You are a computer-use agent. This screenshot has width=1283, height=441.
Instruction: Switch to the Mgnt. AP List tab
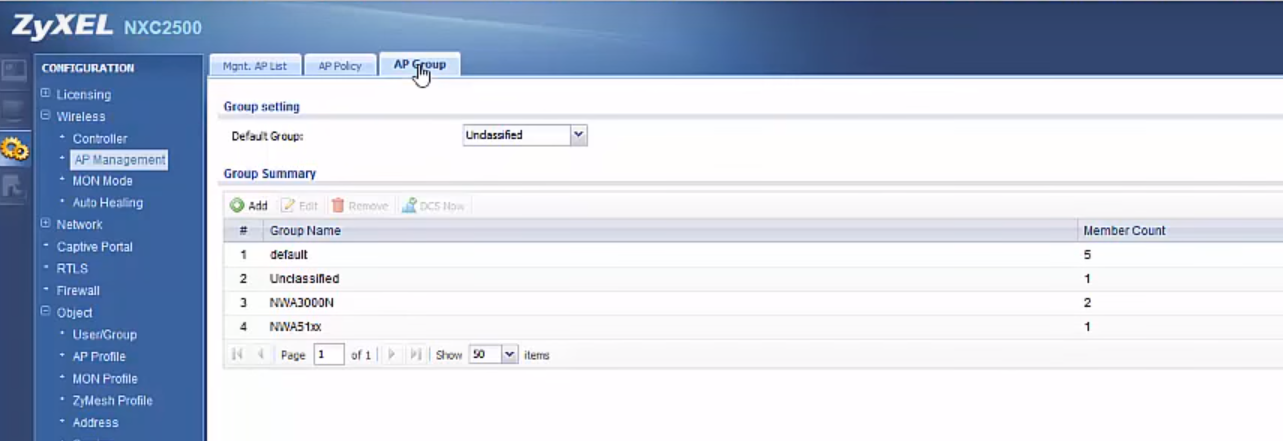click(x=253, y=66)
